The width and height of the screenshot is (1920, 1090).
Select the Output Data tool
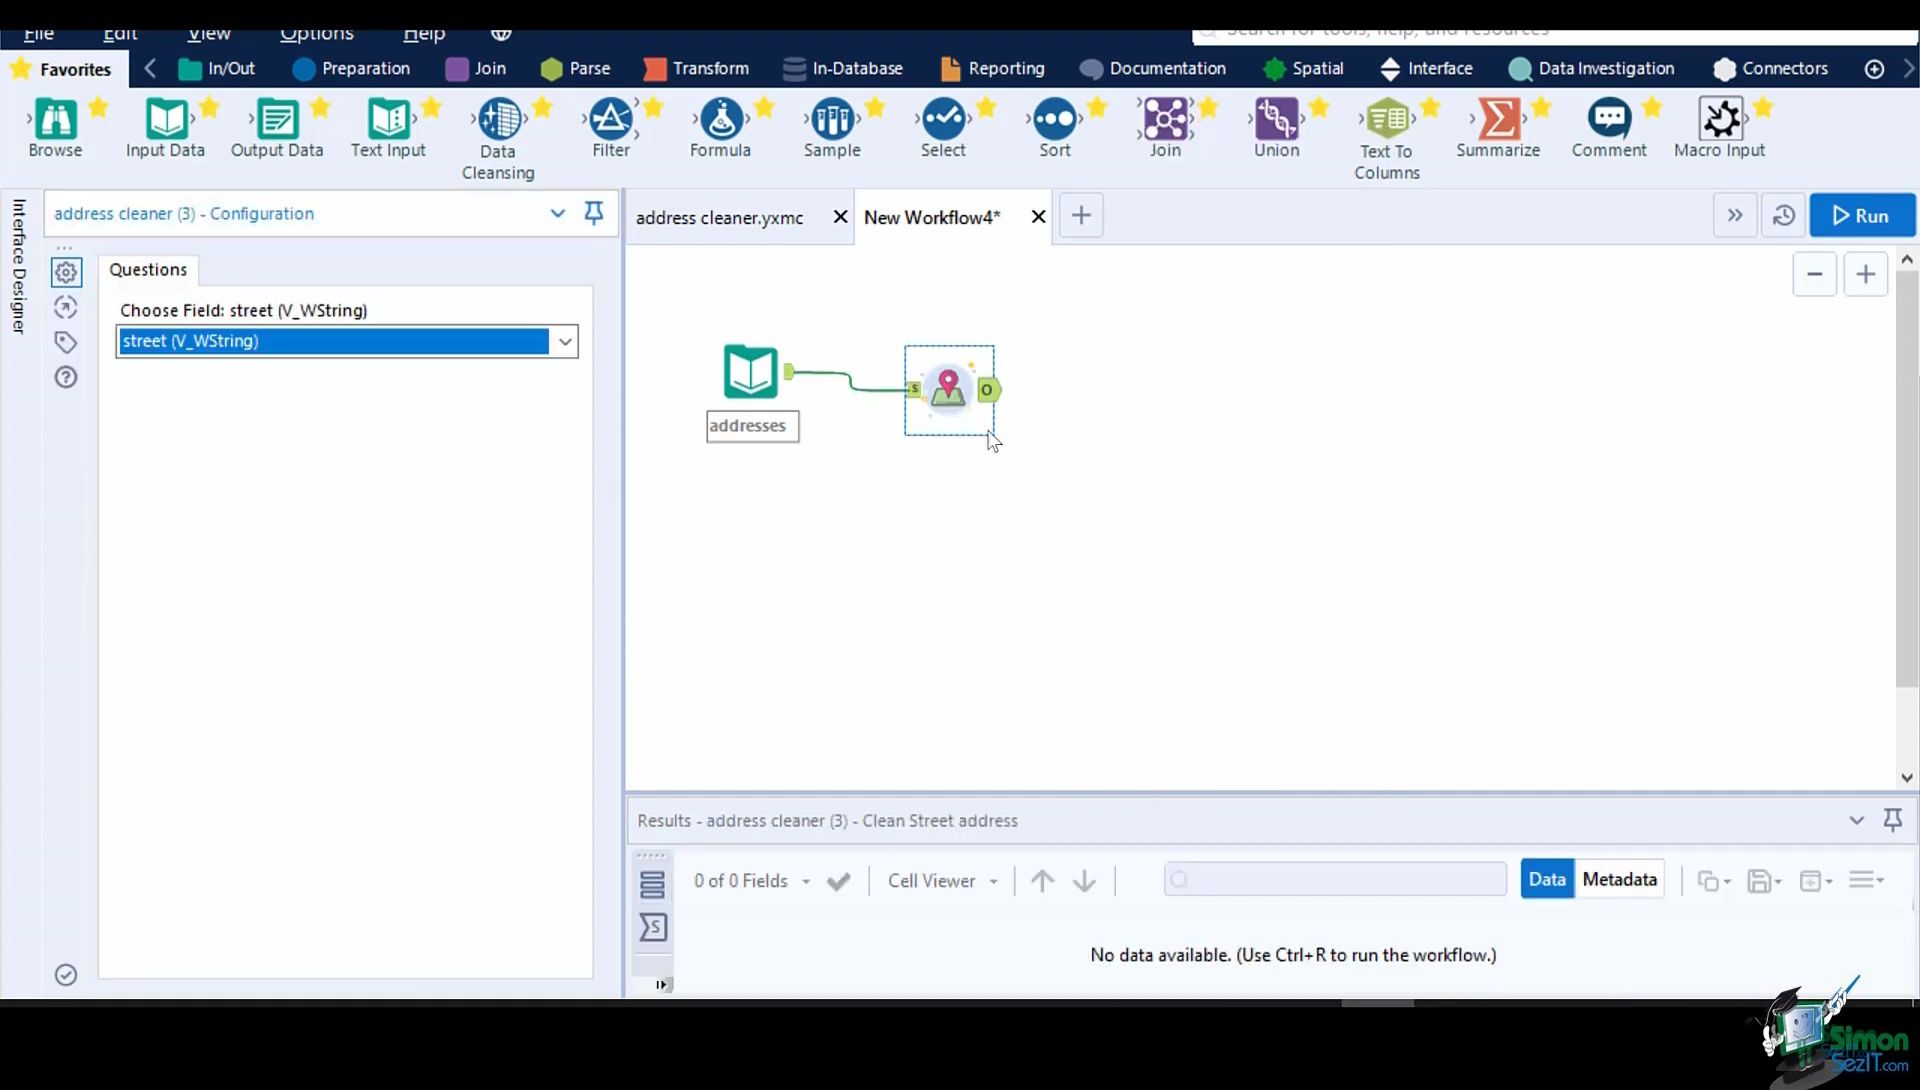pyautogui.click(x=277, y=128)
